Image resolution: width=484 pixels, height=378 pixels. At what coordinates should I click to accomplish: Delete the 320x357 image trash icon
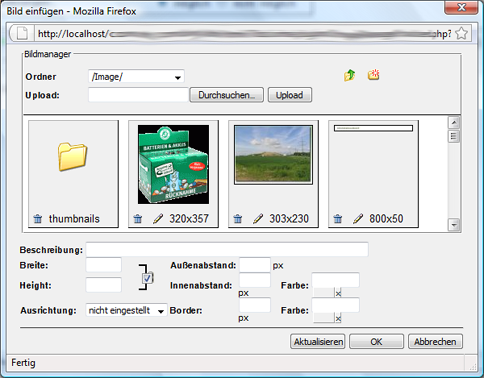click(x=138, y=219)
